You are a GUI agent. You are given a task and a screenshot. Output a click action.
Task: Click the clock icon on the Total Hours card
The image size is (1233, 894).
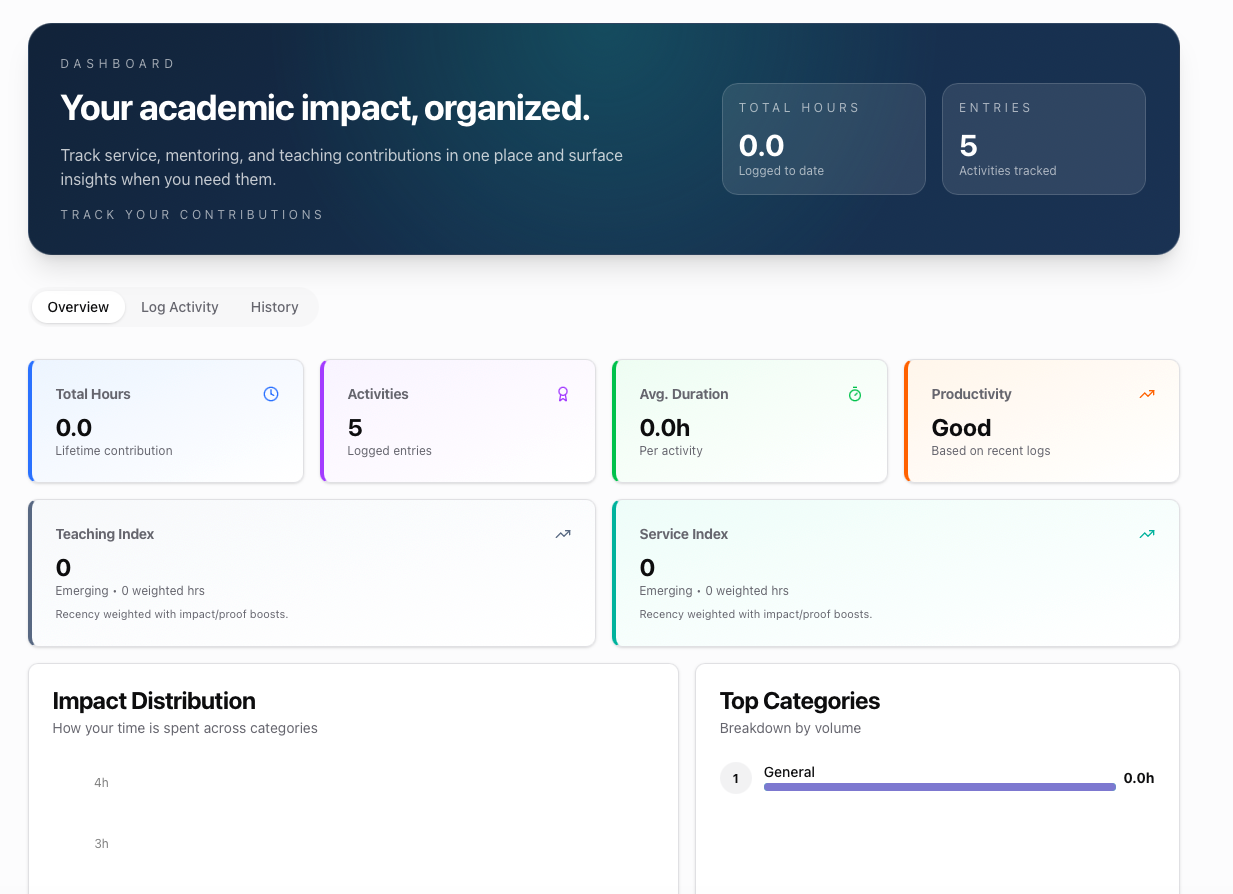click(270, 394)
